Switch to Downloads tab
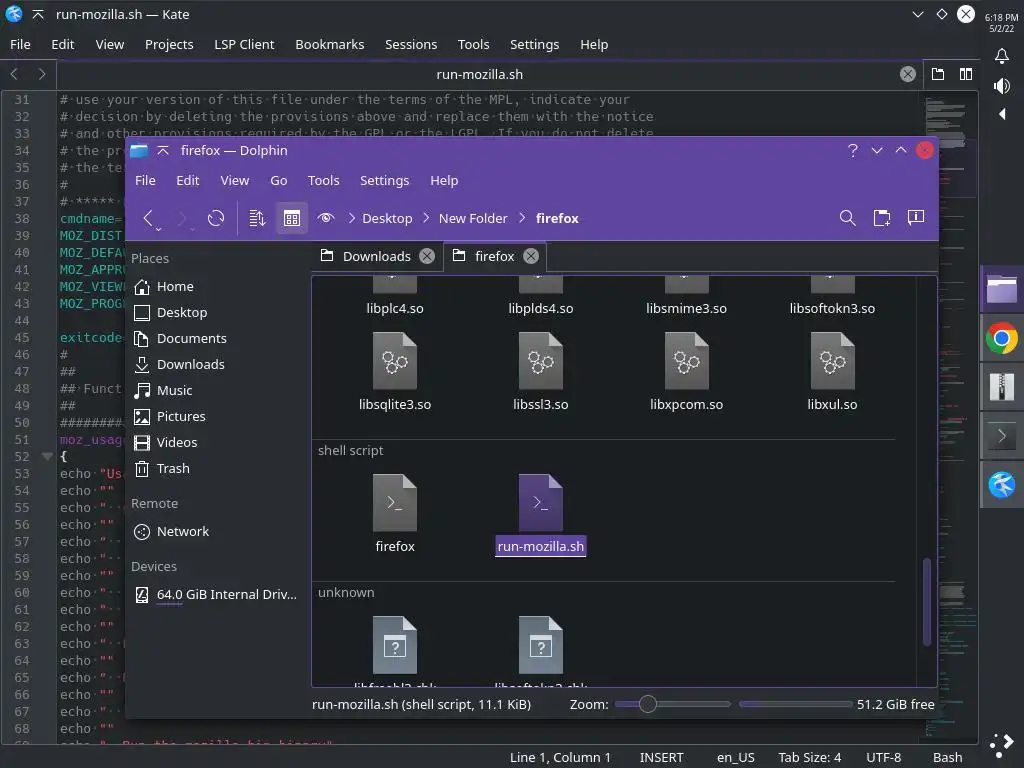 click(x=377, y=256)
